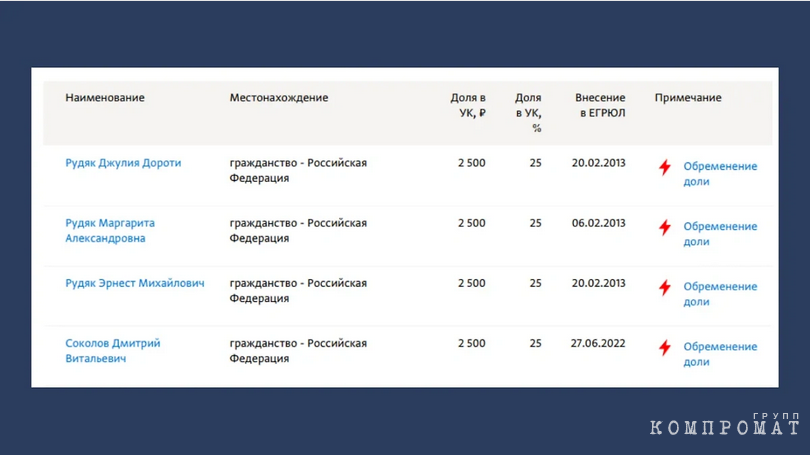Click lightning icon in Соколов Дмитрий Витальевич row
This screenshot has height=455, width=810.
[x=665, y=348]
